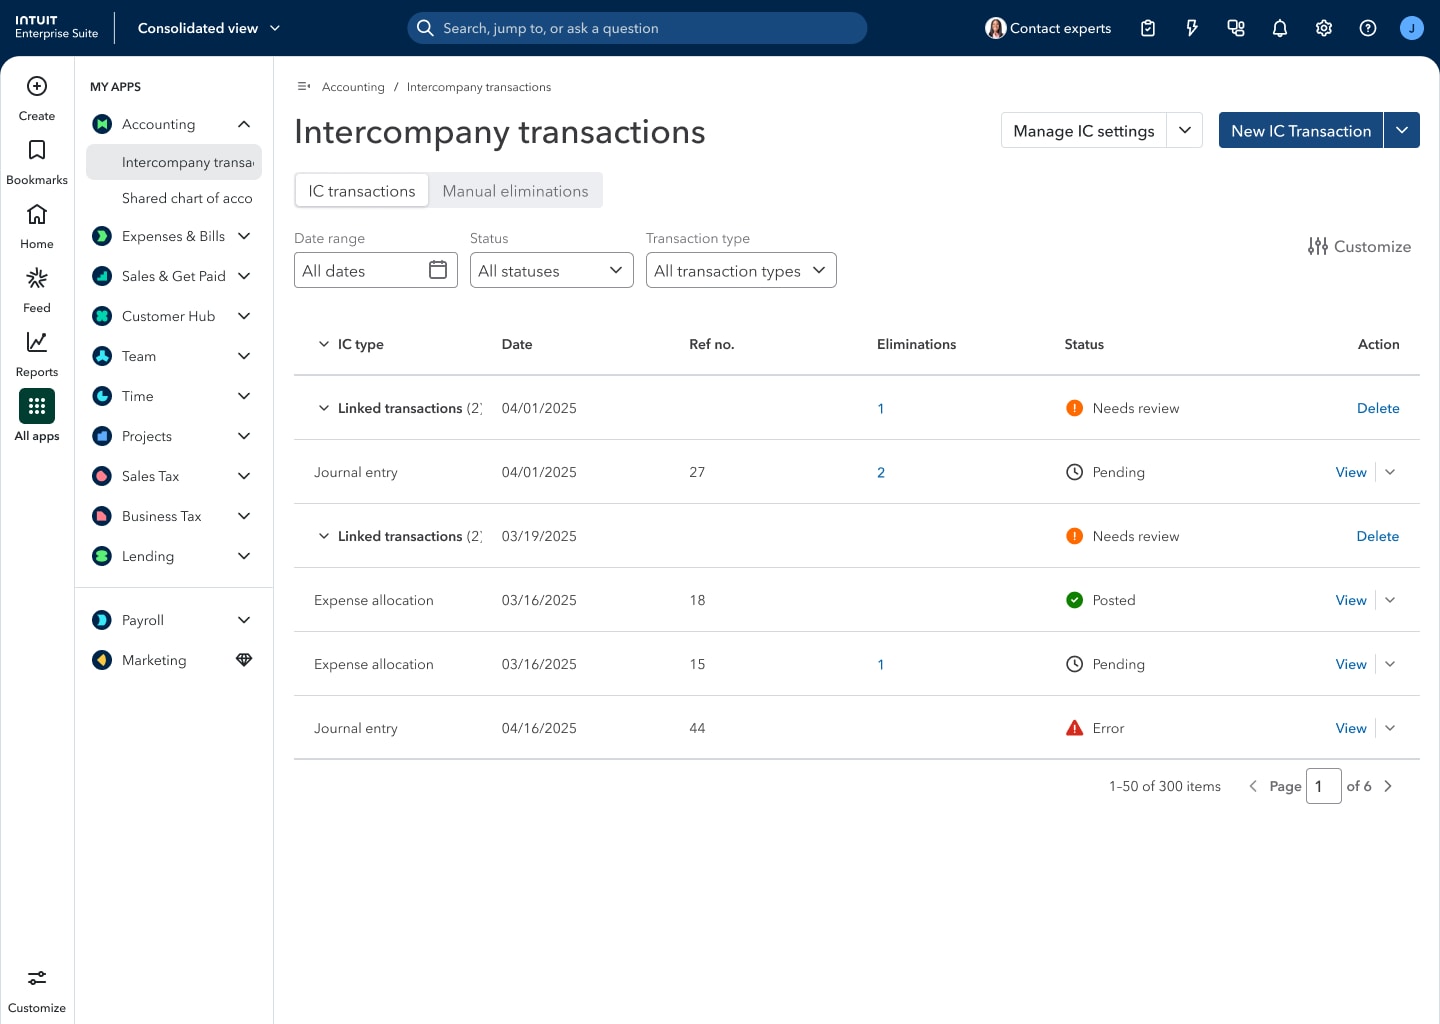Viewport: 1440px width, 1024px height.
Task: Collapse Linked transactions row dated 04/01/2025
Action: coord(324,408)
